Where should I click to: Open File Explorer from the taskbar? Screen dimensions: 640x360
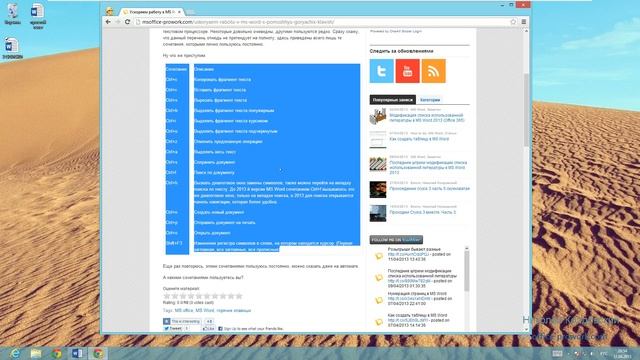pos(36,353)
